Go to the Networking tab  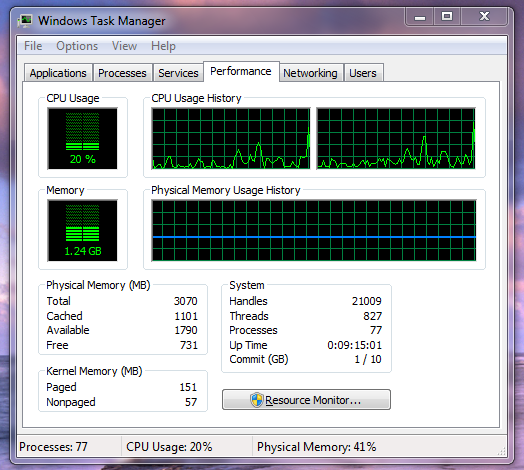tap(310, 73)
